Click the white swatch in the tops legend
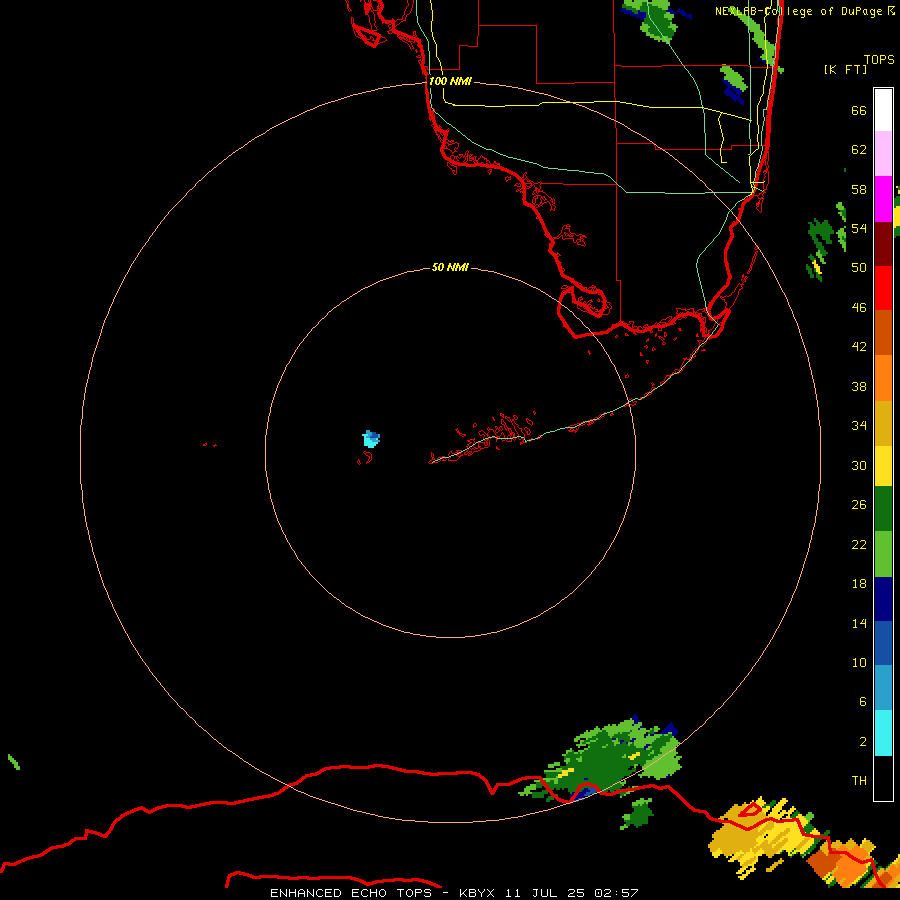 (x=883, y=110)
